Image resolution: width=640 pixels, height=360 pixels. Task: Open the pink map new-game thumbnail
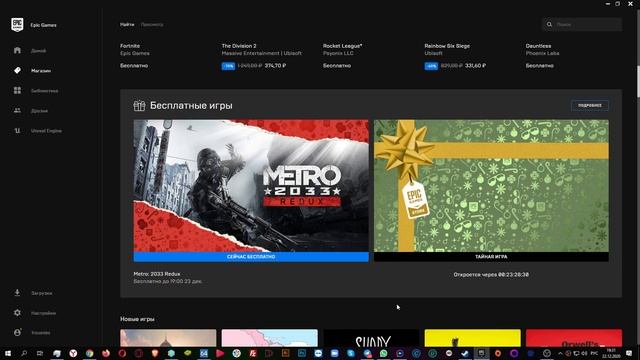click(x=269, y=338)
